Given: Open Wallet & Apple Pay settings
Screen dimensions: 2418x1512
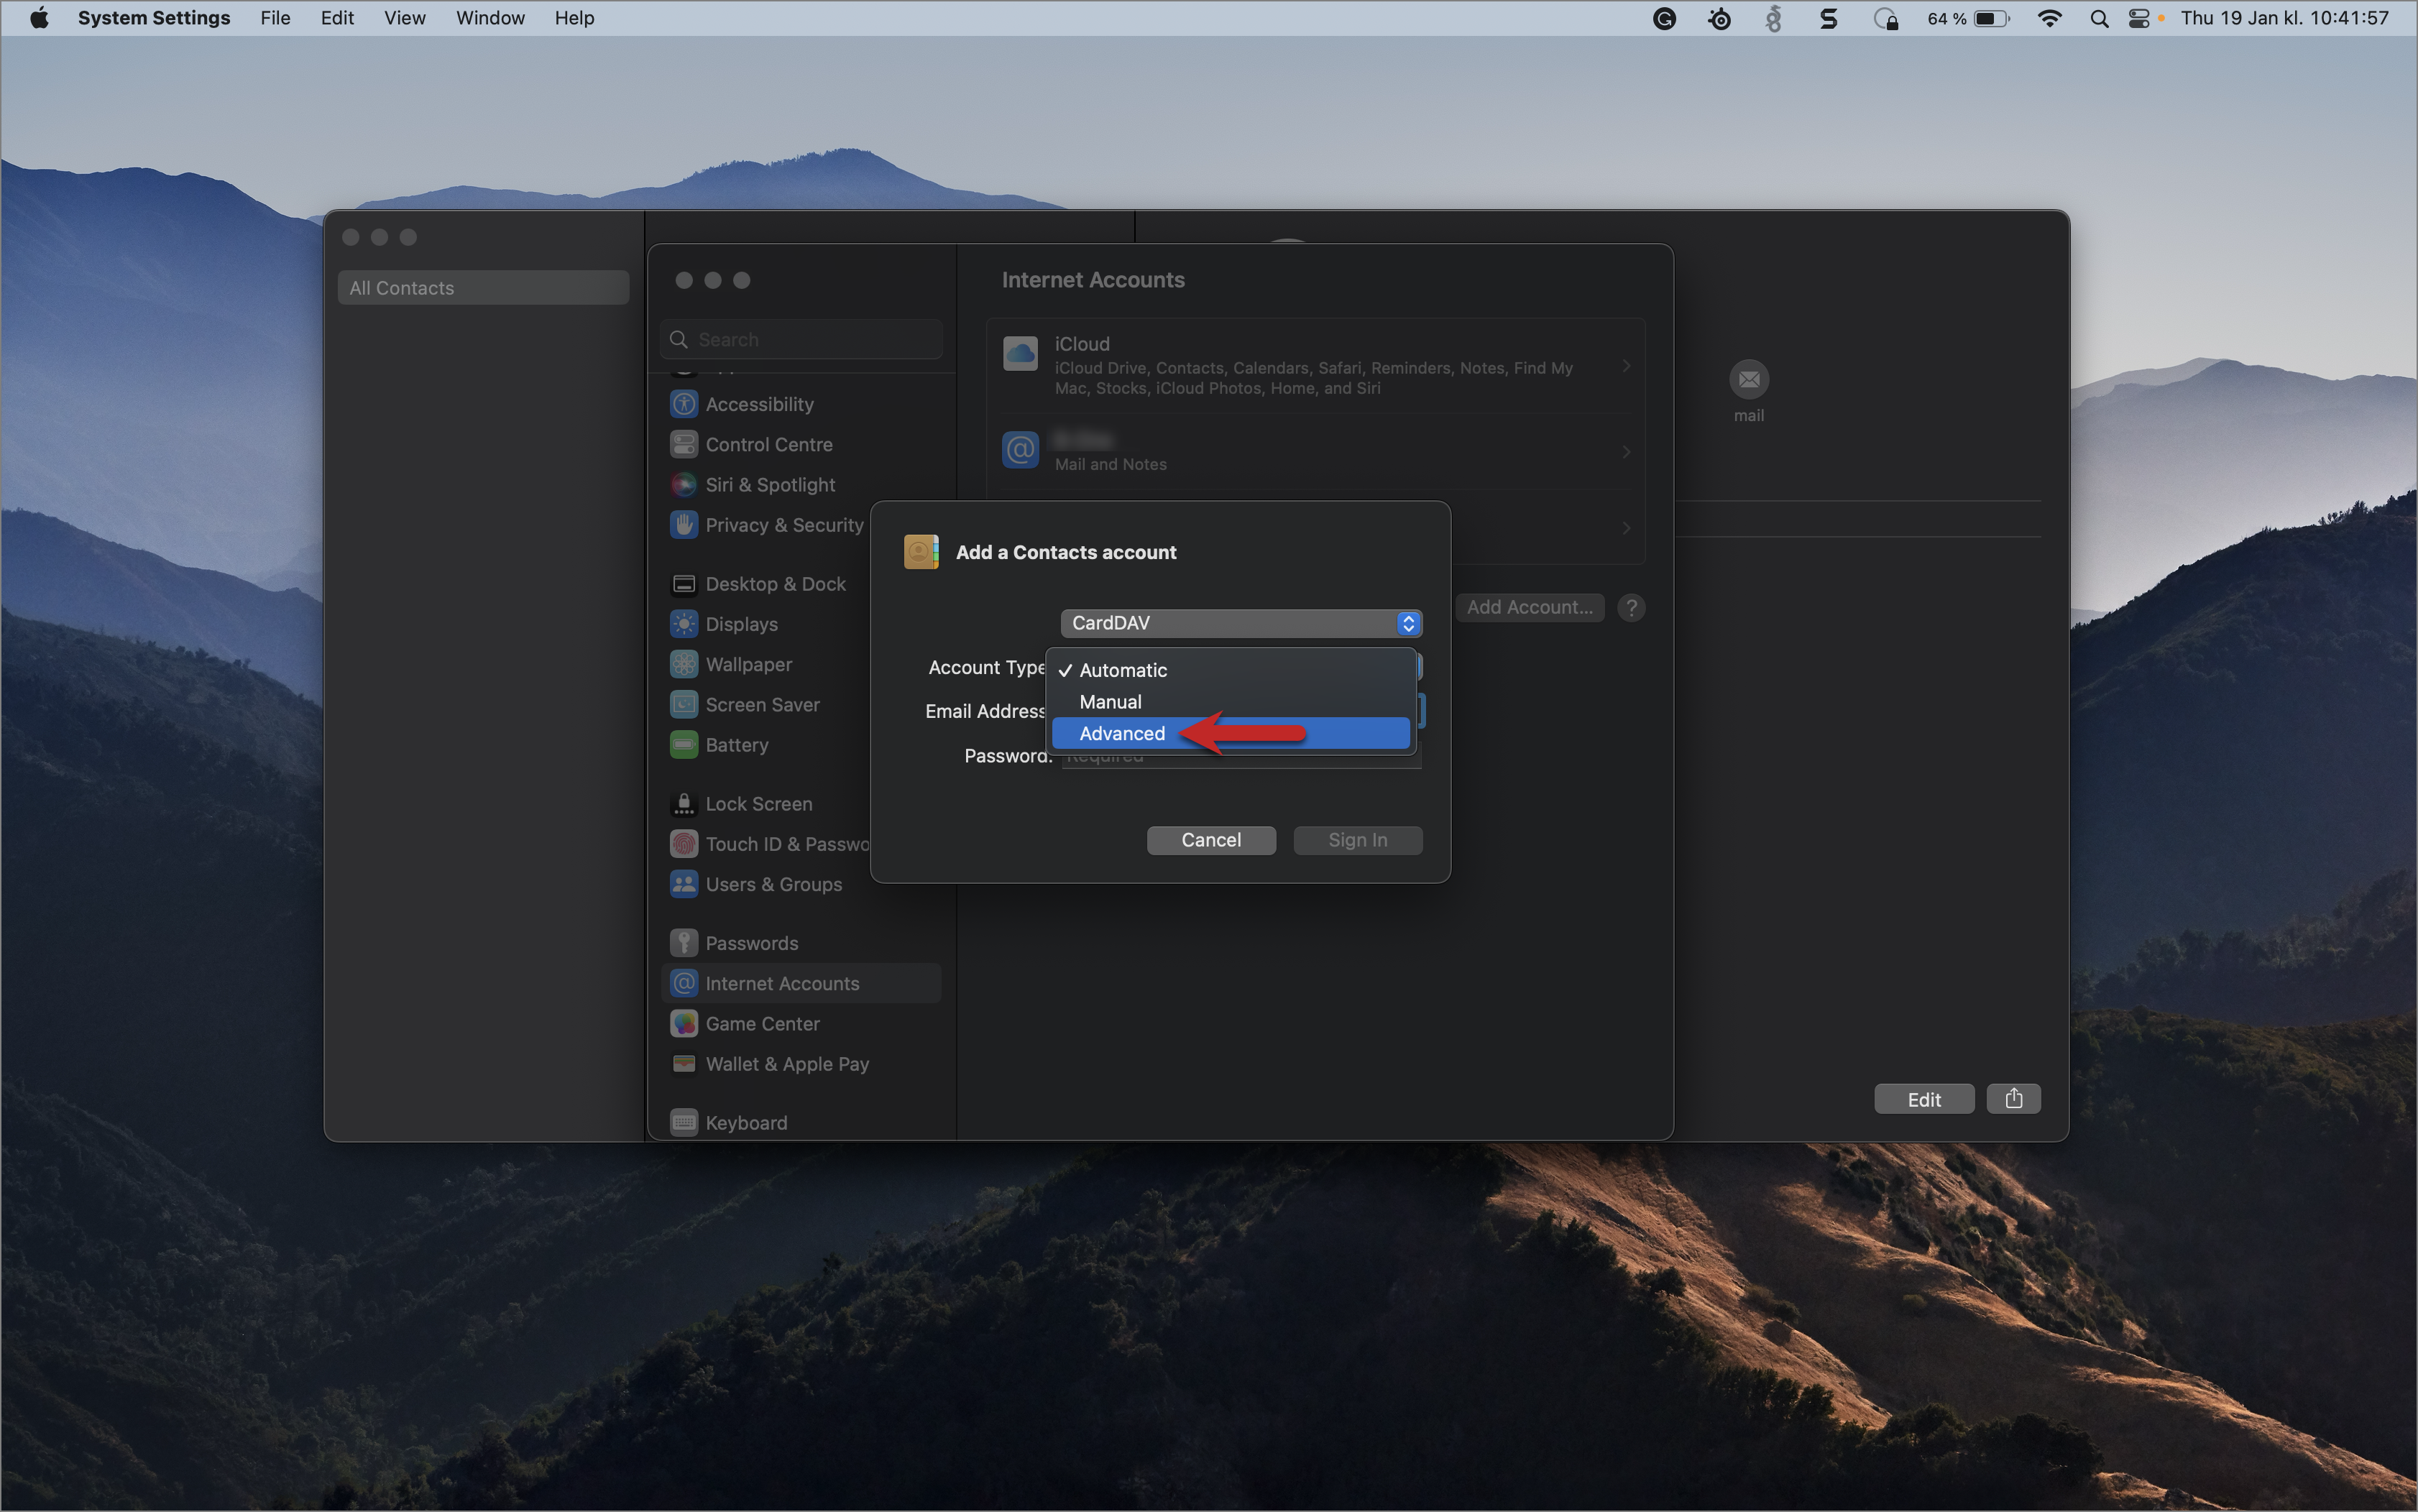Looking at the screenshot, I should coord(801,1064).
